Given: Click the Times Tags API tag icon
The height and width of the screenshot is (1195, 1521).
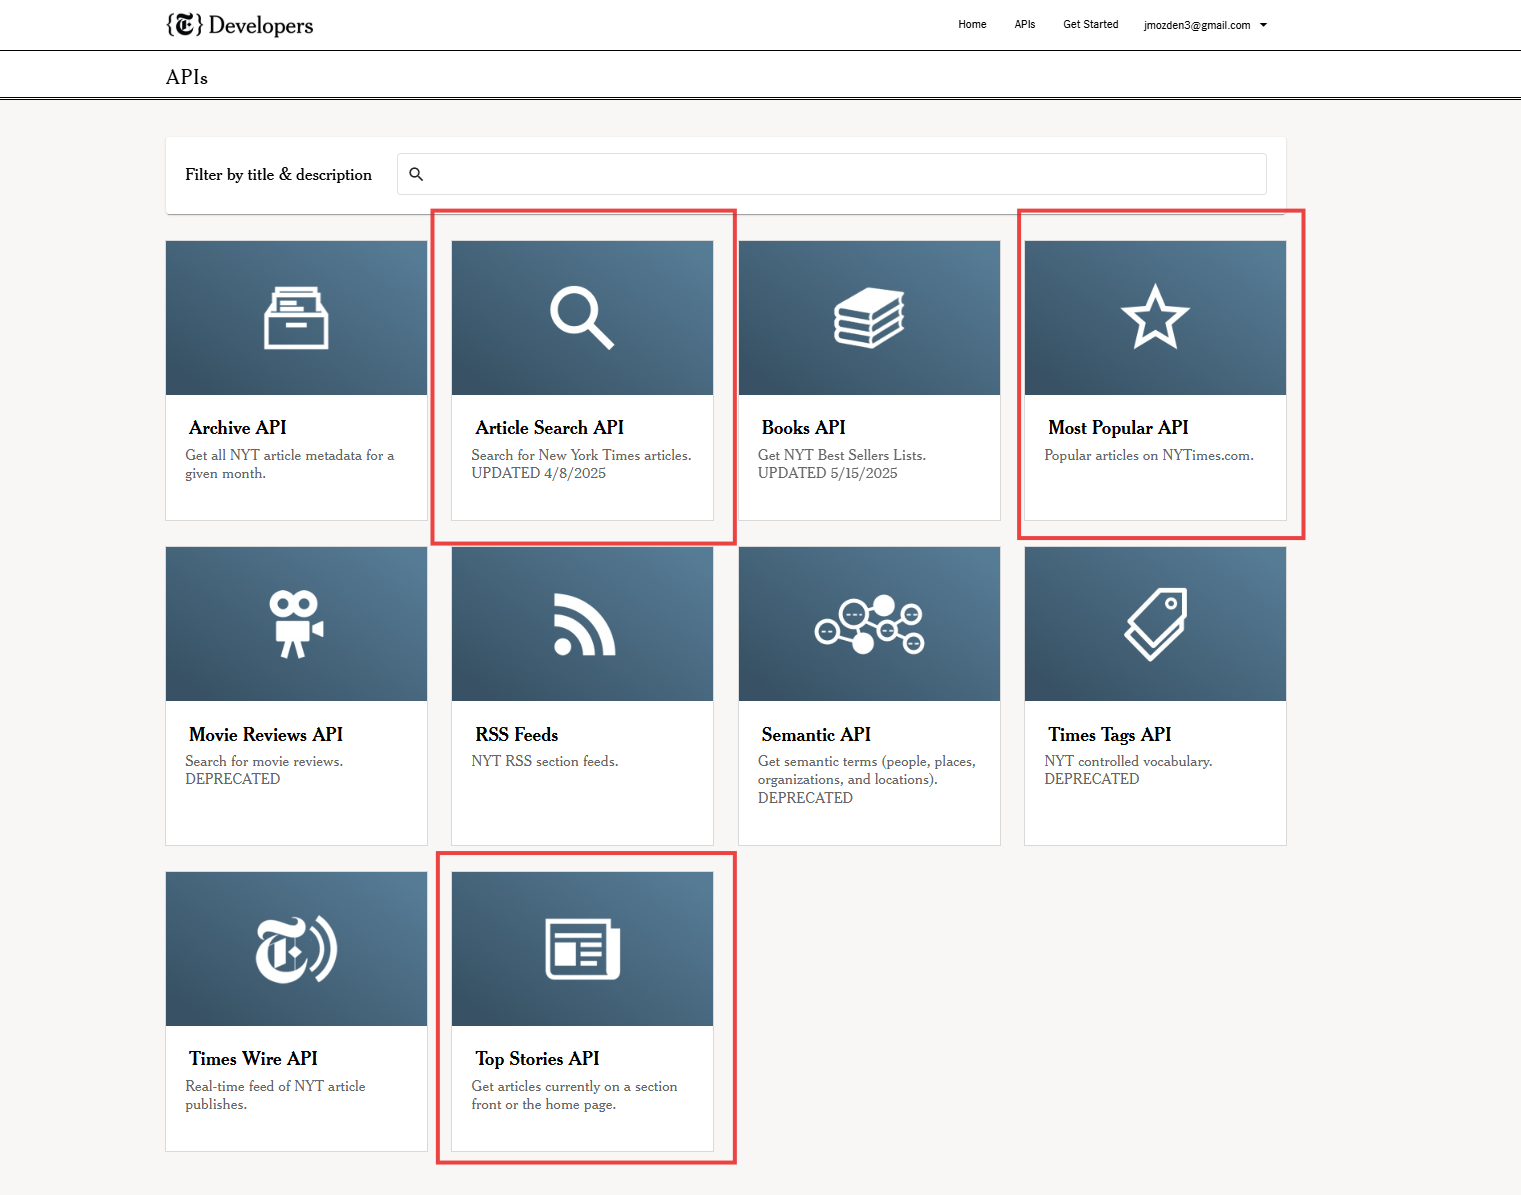Looking at the screenshot, I should click(x=1155, y=624).
